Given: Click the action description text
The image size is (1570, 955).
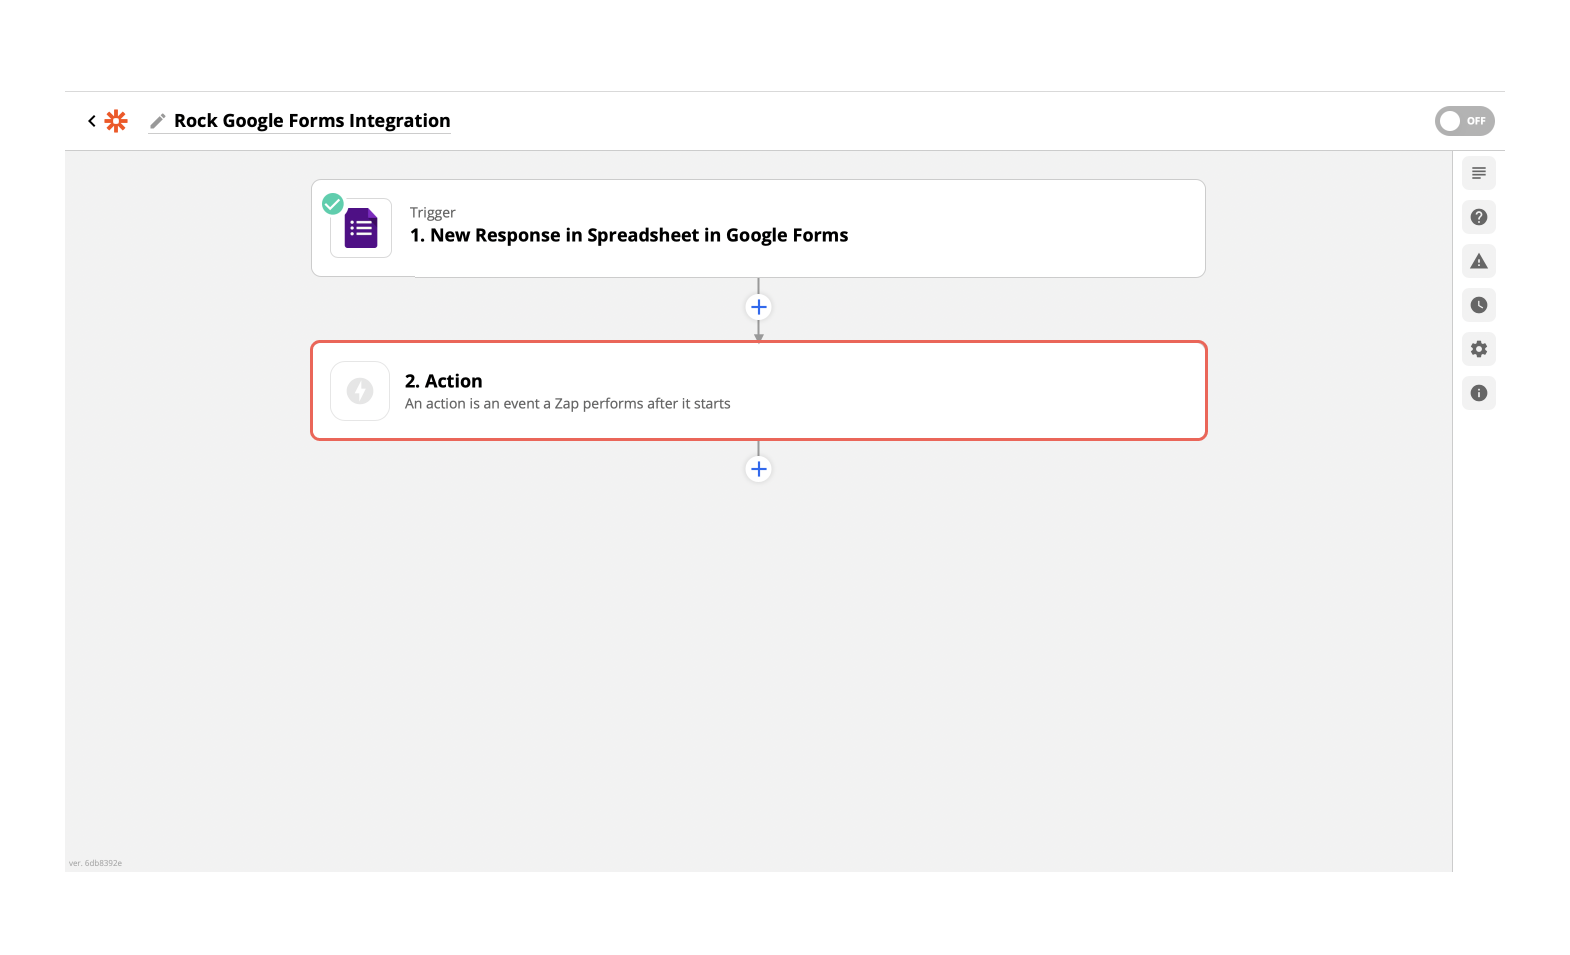Looking at the screenshot, I should pyautogui.click(x=567, y=404).
